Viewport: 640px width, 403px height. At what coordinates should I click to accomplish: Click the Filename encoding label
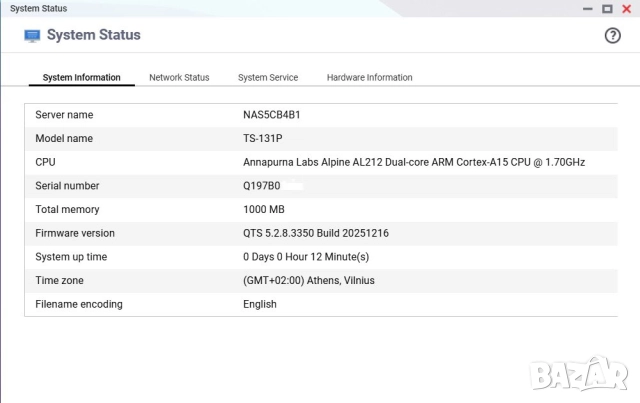79,304
